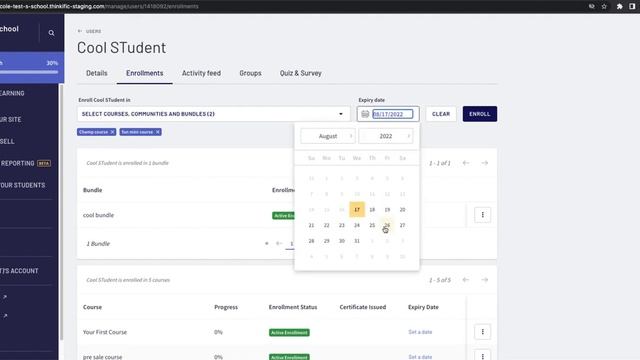
Task: Select August 29 in the calendar
Action: click(327, 241)
